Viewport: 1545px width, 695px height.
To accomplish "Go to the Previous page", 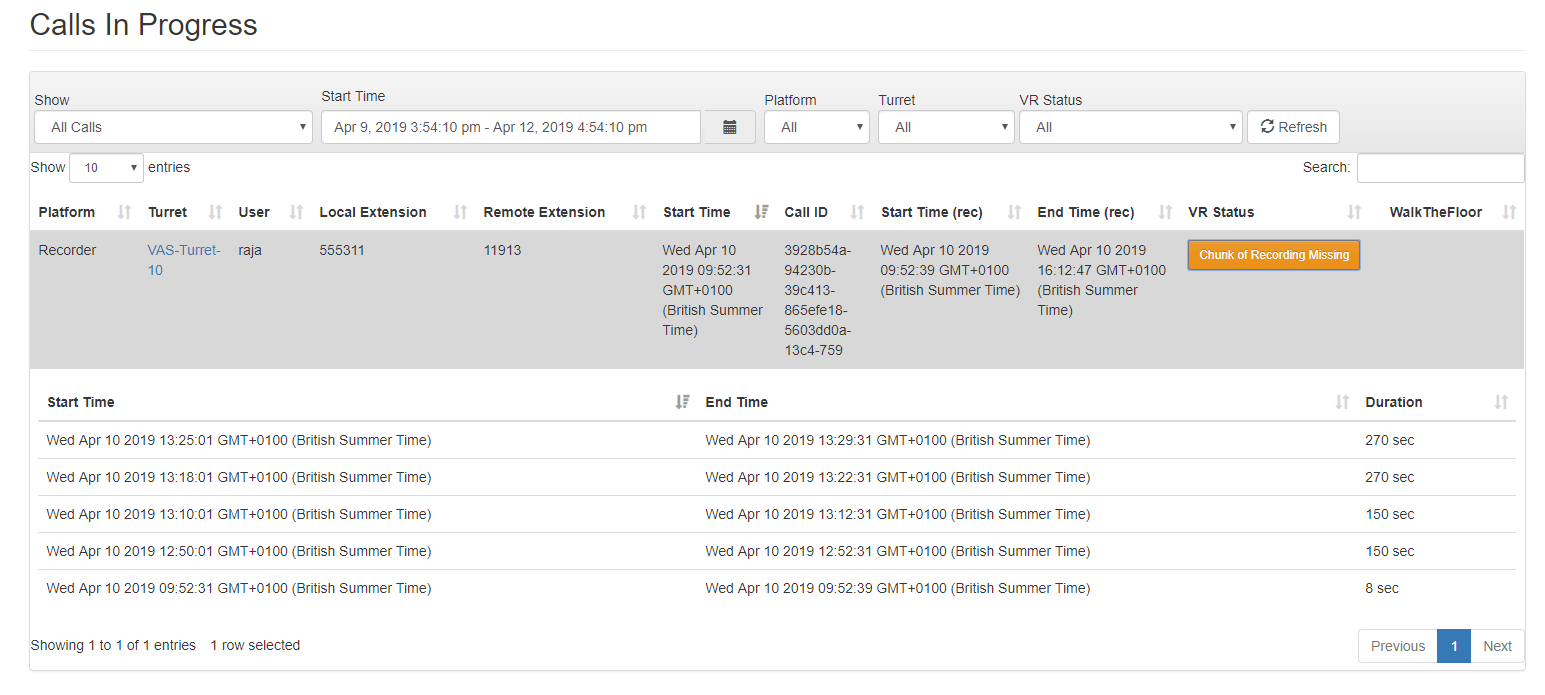I will [x=1397, y=646].
